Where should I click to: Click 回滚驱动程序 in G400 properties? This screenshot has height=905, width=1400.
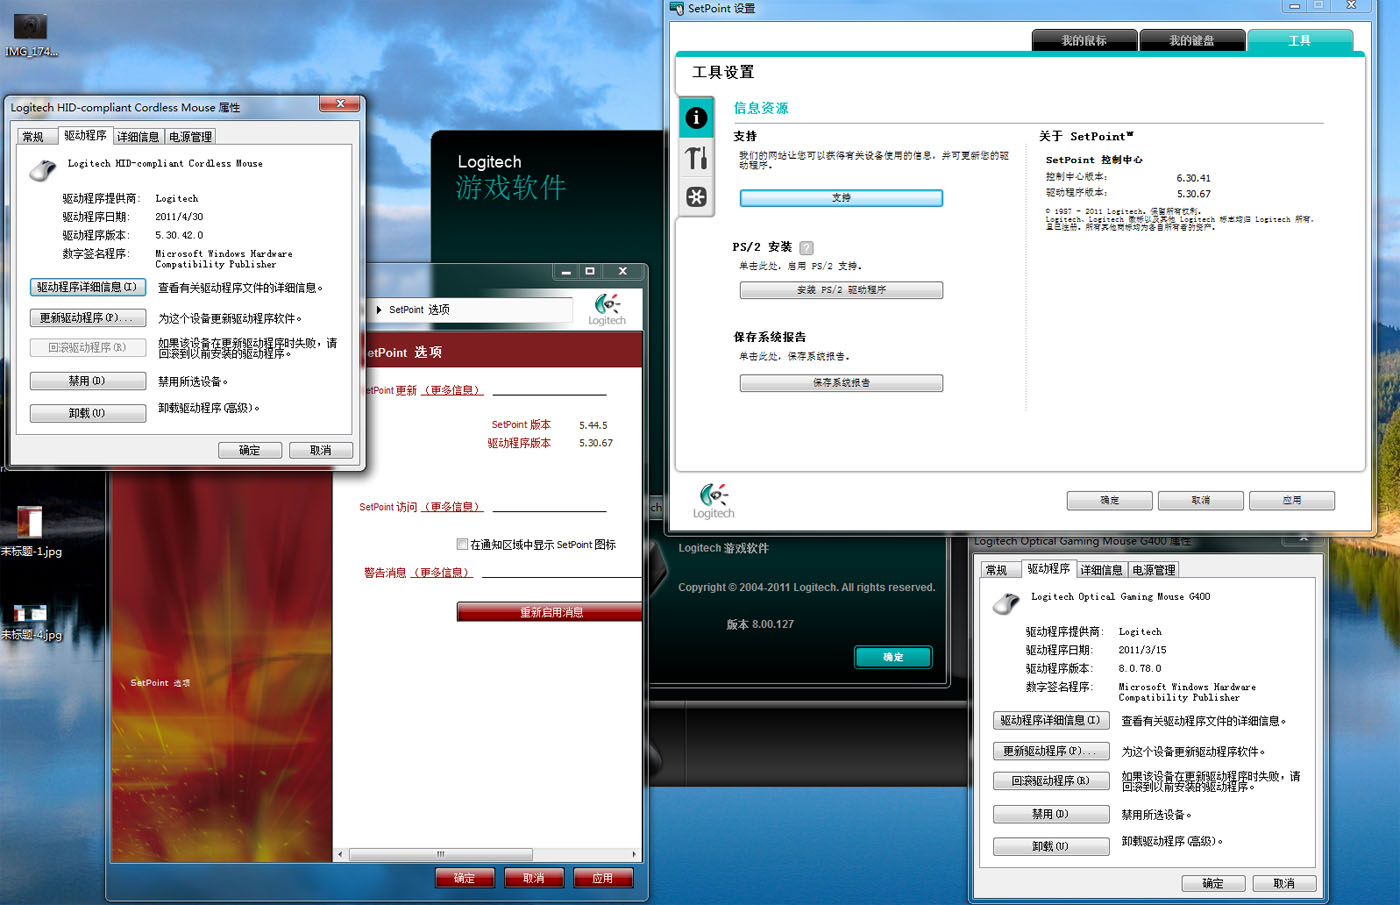coord(1051,781)
